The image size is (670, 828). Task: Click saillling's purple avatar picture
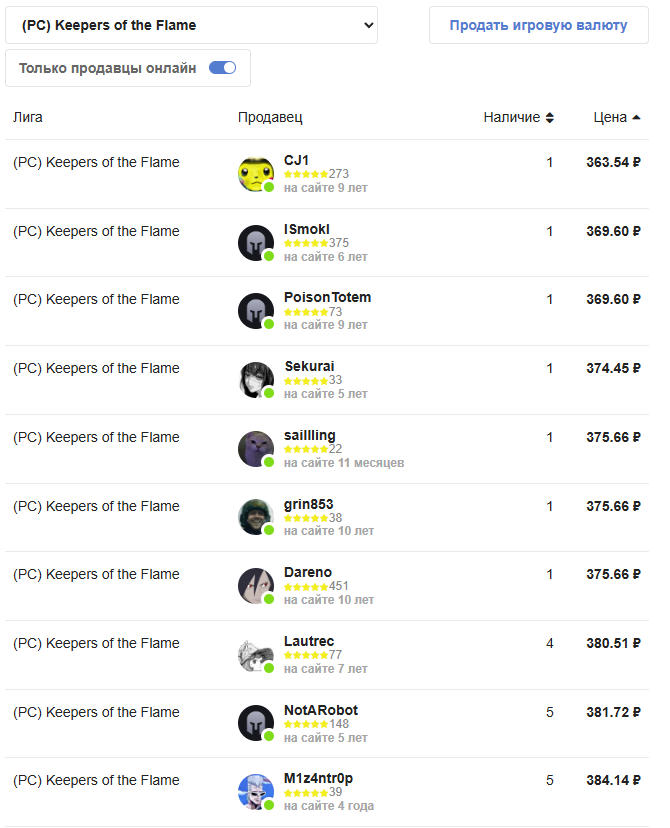(x=256, y=449)
